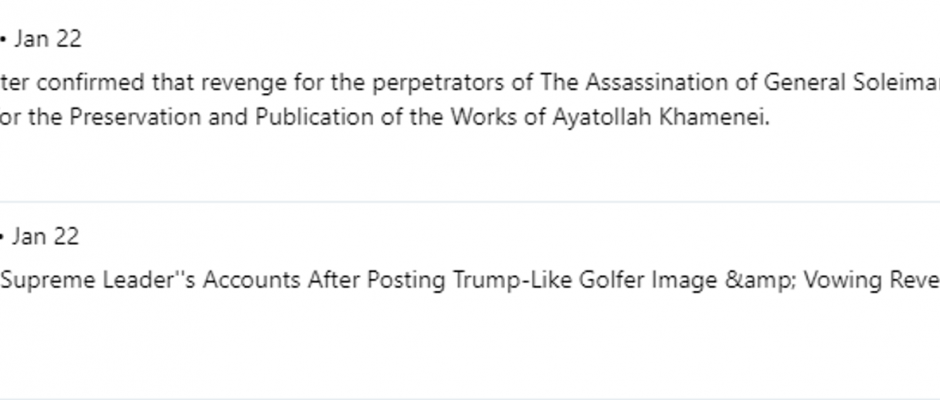Click the bullet separator before second Jan 22
The image size is (940, 400).
point(2,237)
